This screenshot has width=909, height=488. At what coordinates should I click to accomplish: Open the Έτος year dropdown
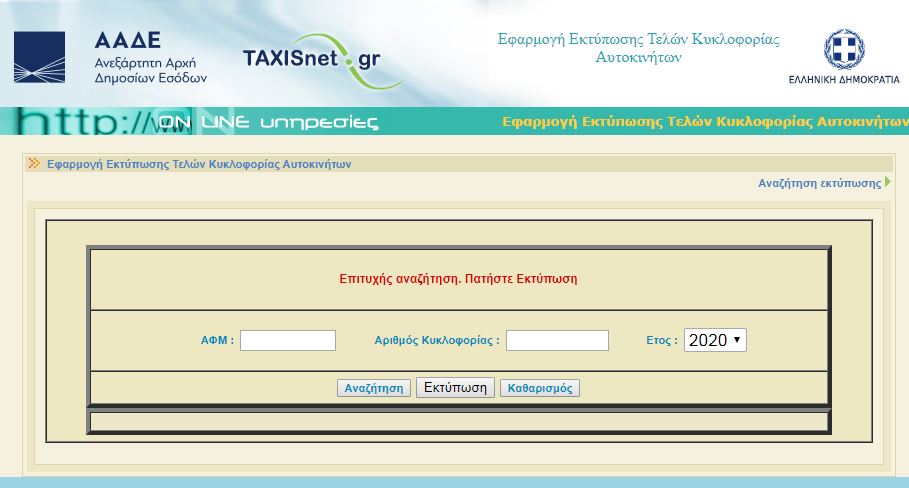tap(715, 340)
